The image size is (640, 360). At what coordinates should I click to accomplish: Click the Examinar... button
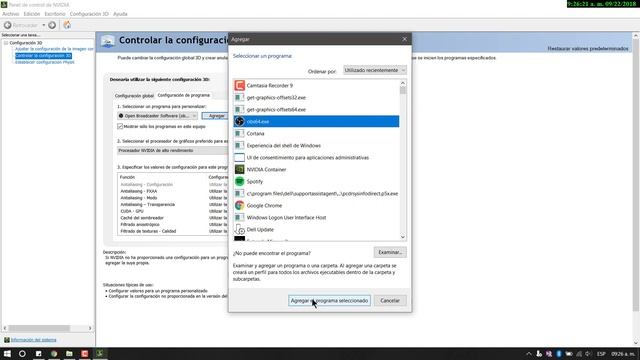[x=390, y=252]
